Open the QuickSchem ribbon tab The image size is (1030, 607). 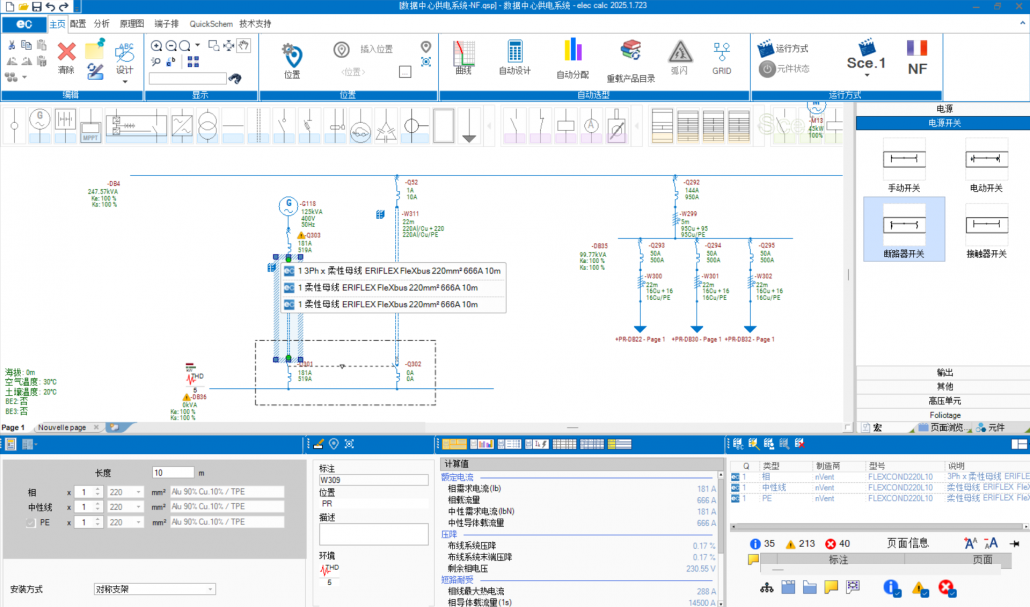(x=210, y=22)
